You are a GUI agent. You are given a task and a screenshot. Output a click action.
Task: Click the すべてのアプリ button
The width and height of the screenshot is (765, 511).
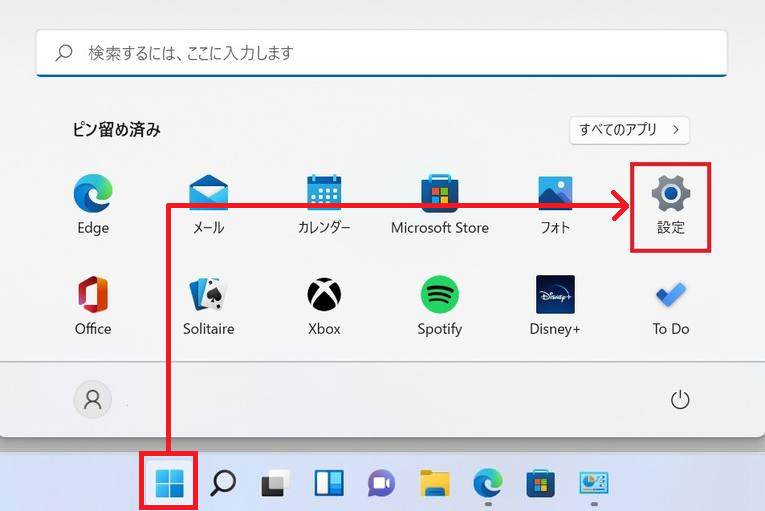(x=629, y=130)
